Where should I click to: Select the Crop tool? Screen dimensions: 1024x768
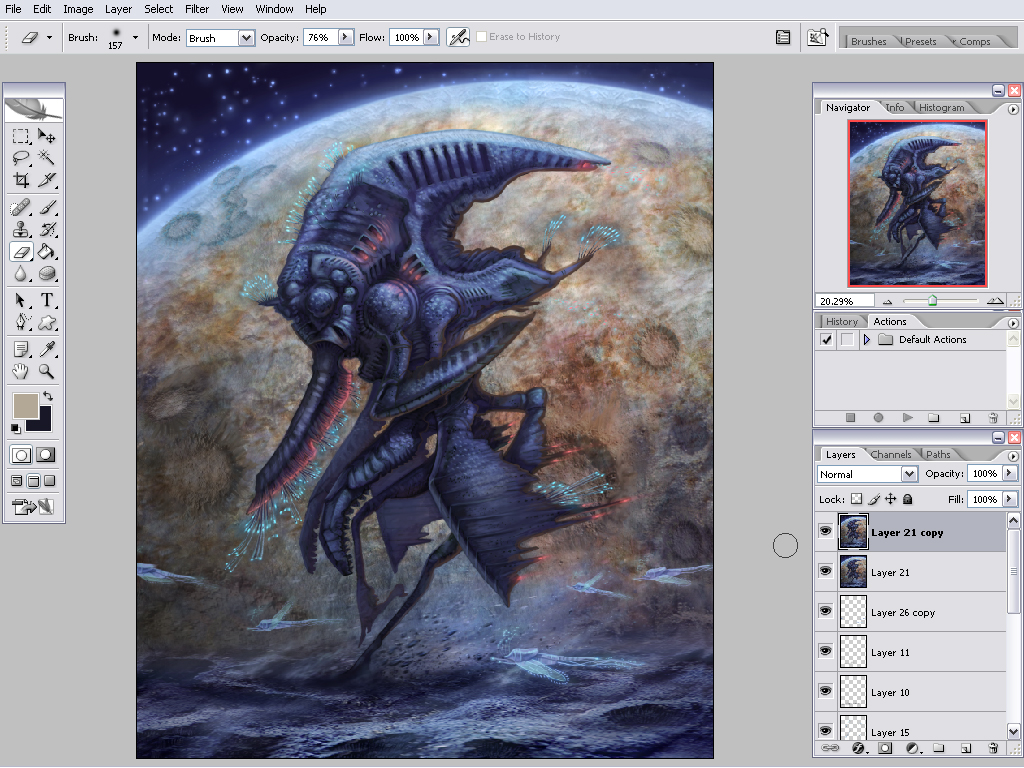coord(21,180)
